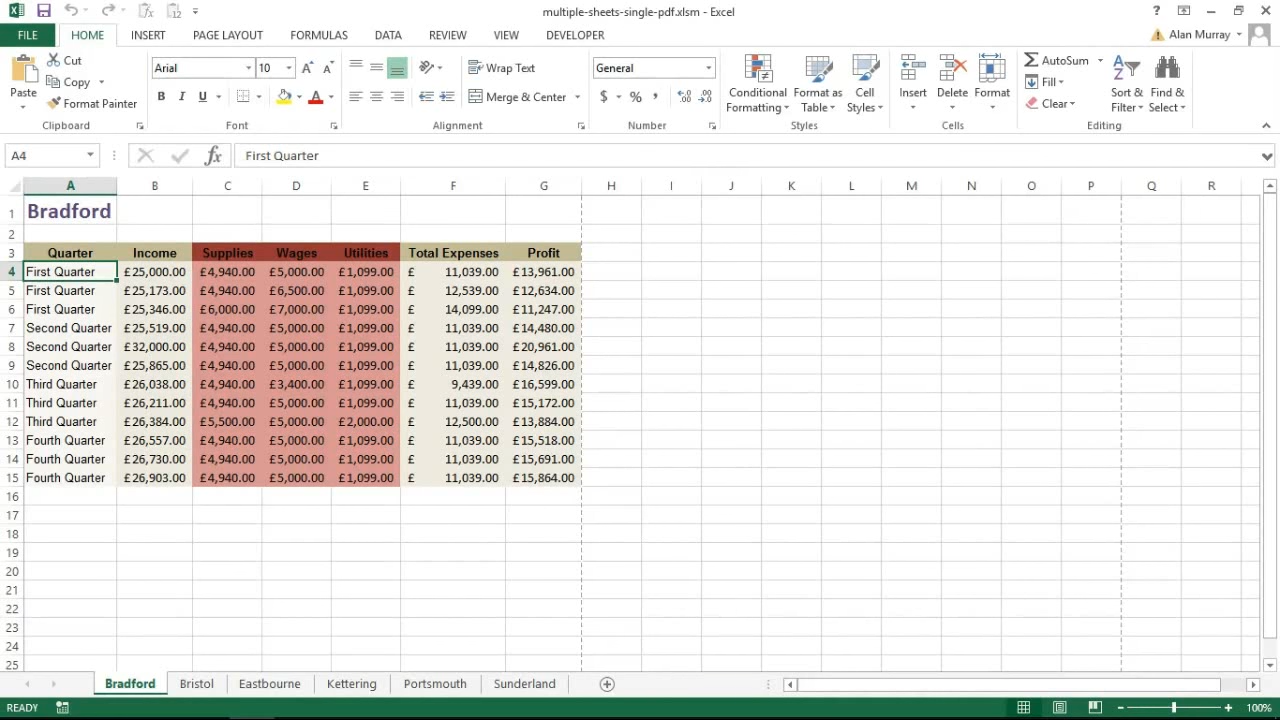Open the General number format dropdown
Screen dimensions: 1280x720
[x=708, y=68]
